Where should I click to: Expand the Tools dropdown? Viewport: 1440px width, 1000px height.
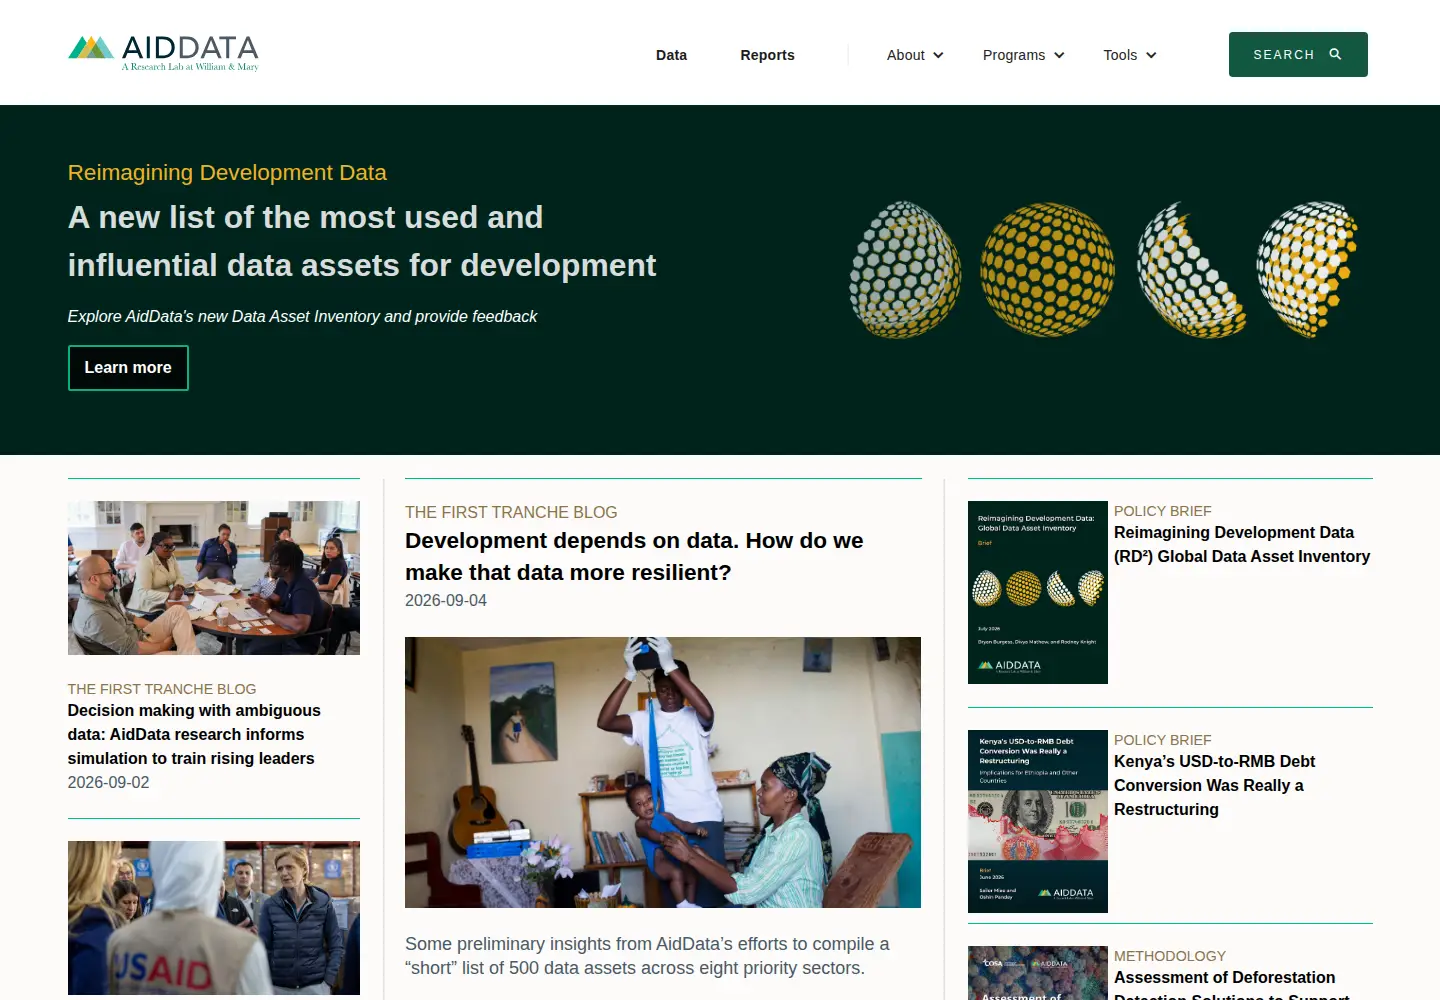tap(1130, 55)
